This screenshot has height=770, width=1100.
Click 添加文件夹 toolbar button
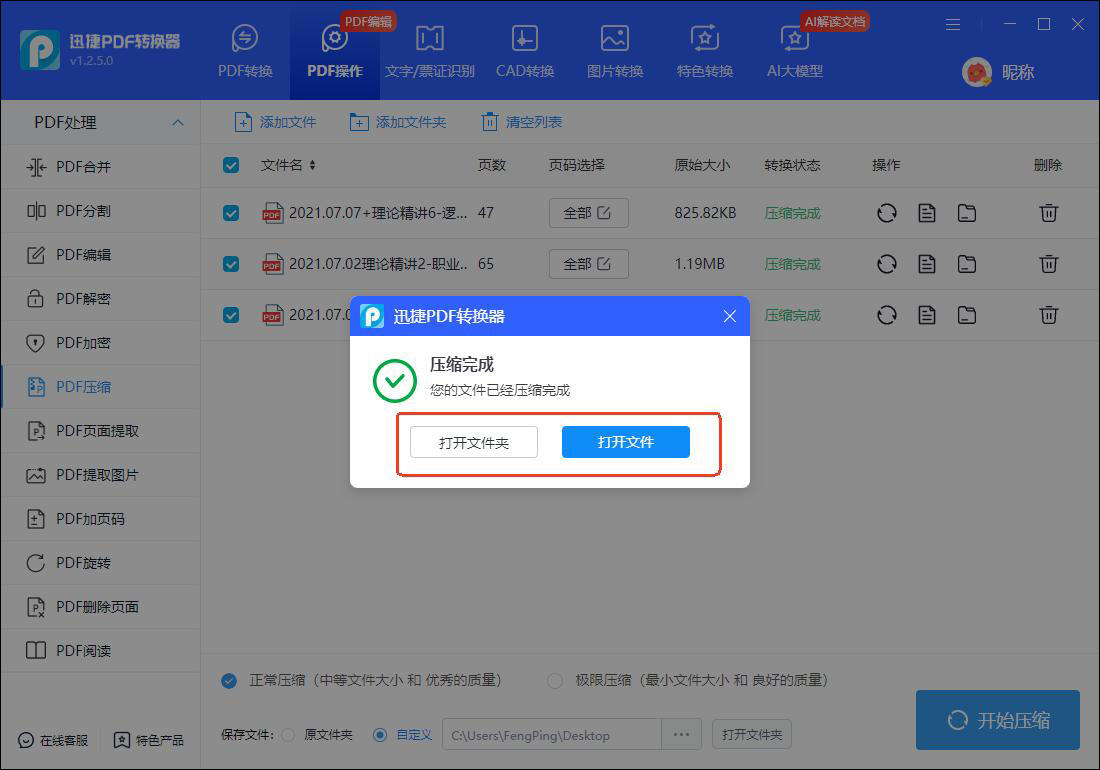coord(398,122)
